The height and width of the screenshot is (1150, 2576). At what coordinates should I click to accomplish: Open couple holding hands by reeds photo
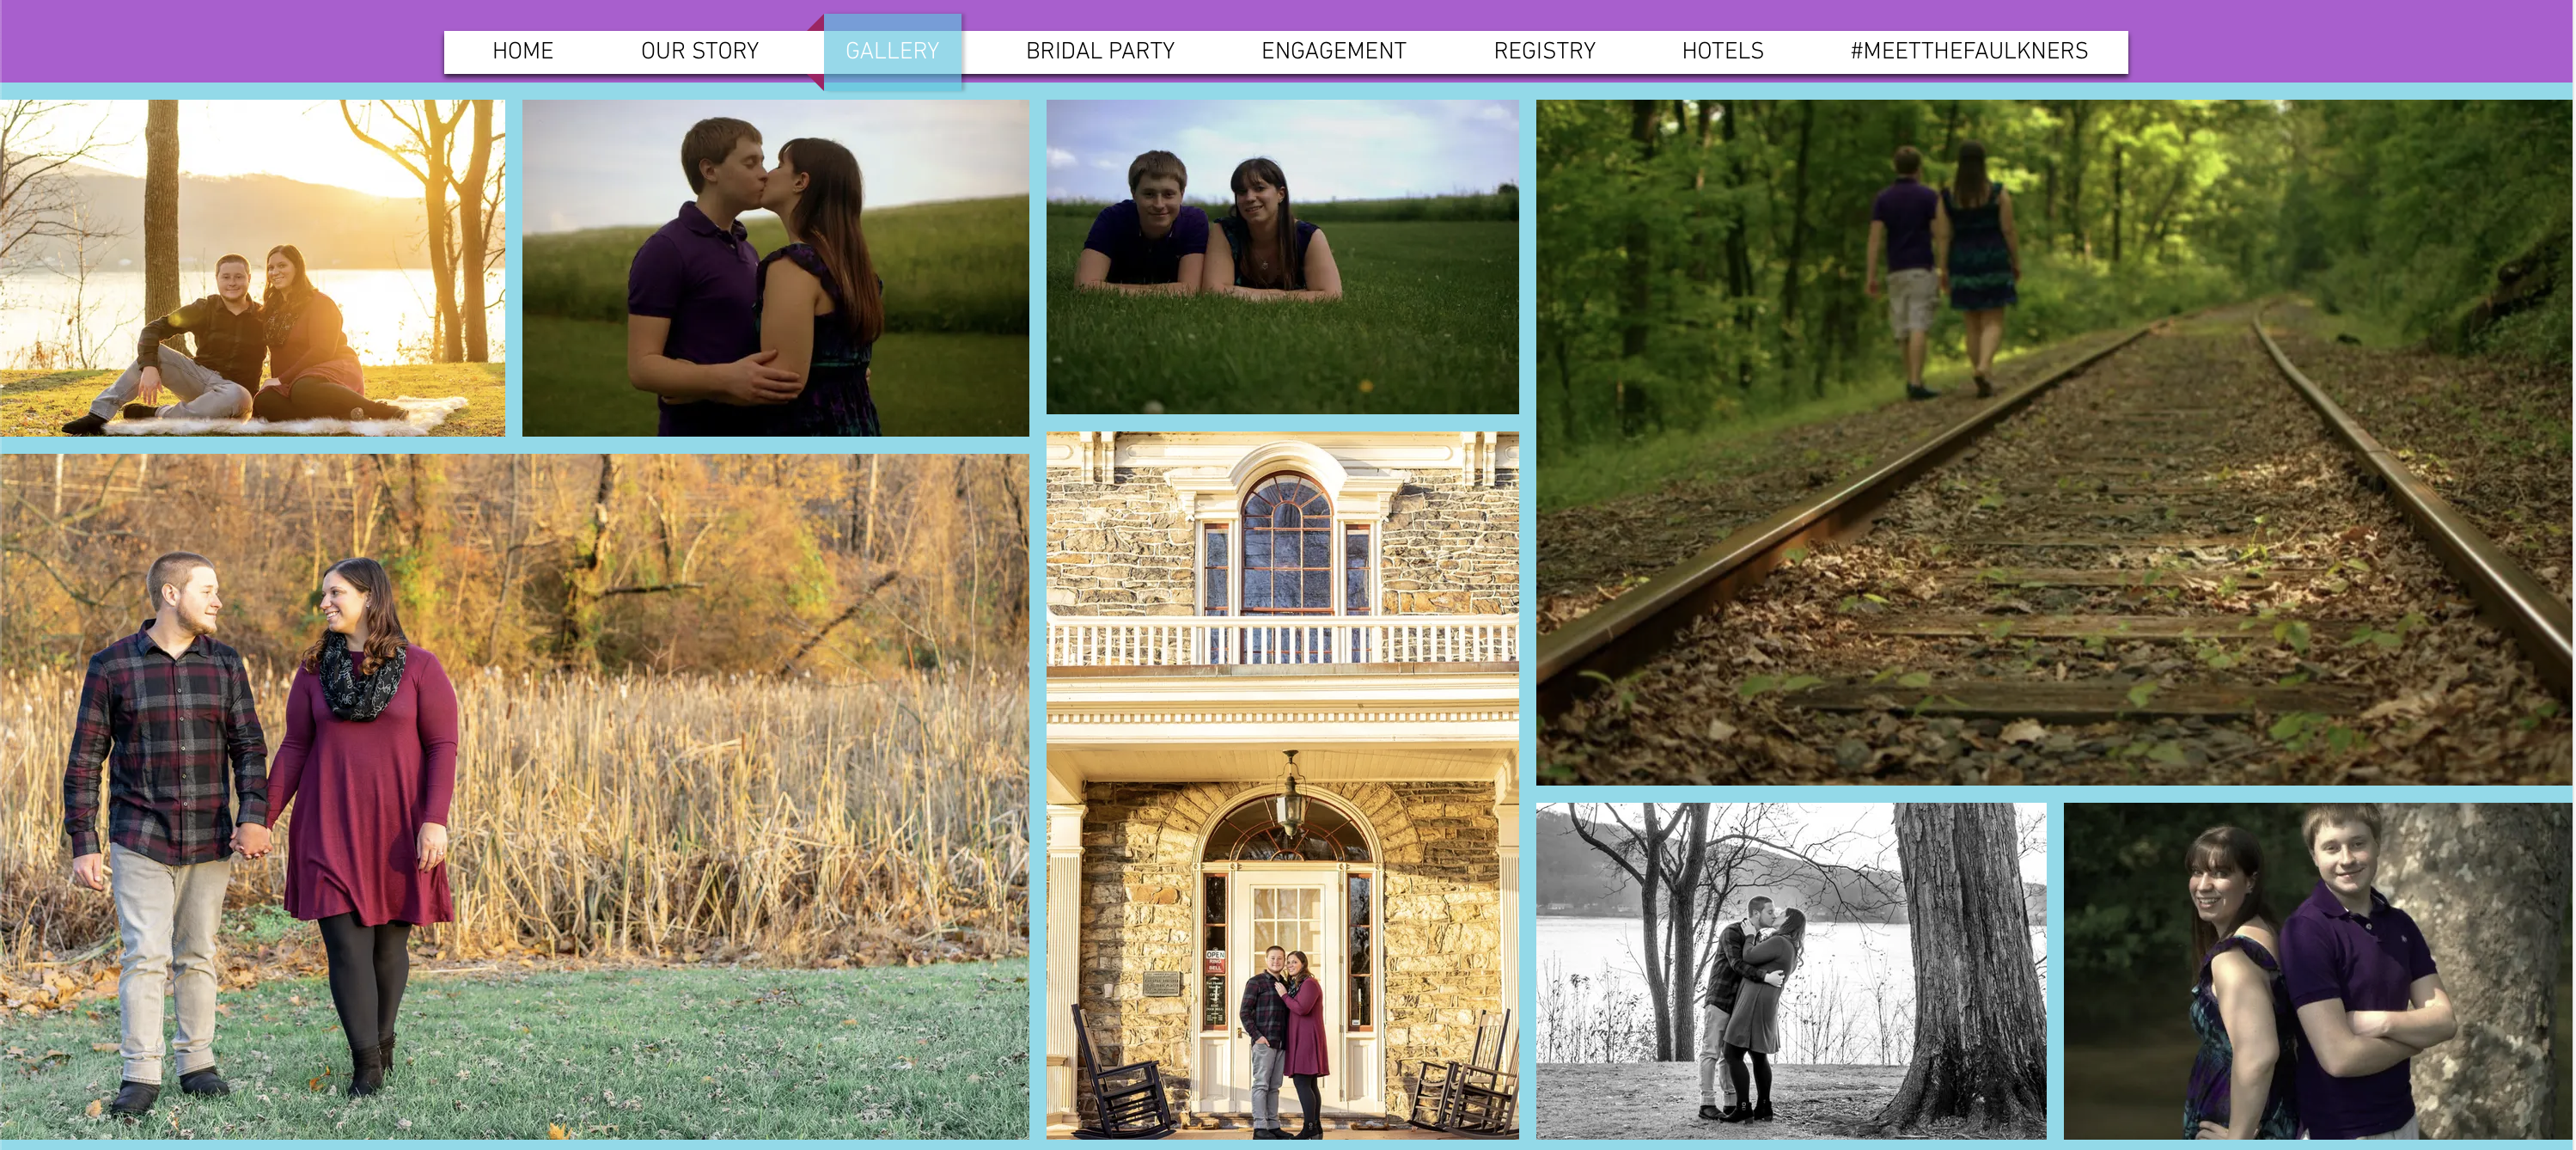coord(514,797)
